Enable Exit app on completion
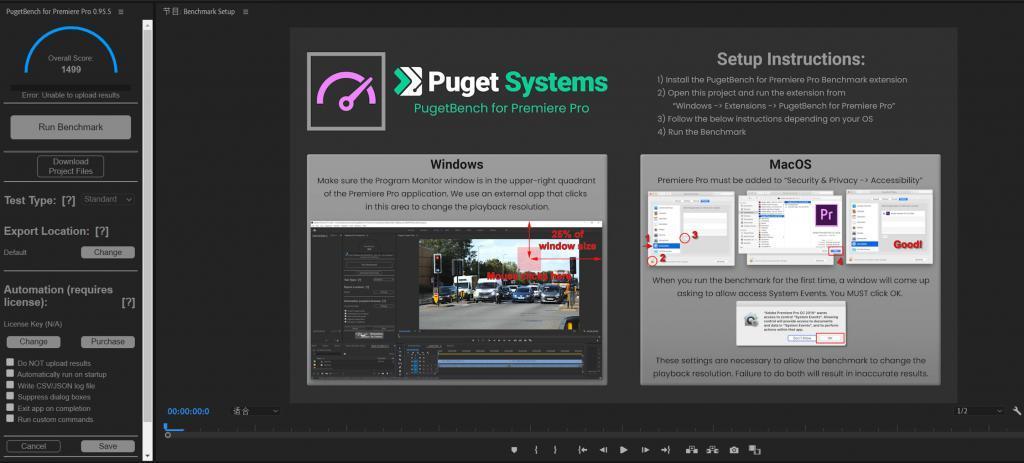Image resolution: width=1024 pixels, height=463 pixels. pyautogui.click(x=10, y=407)
